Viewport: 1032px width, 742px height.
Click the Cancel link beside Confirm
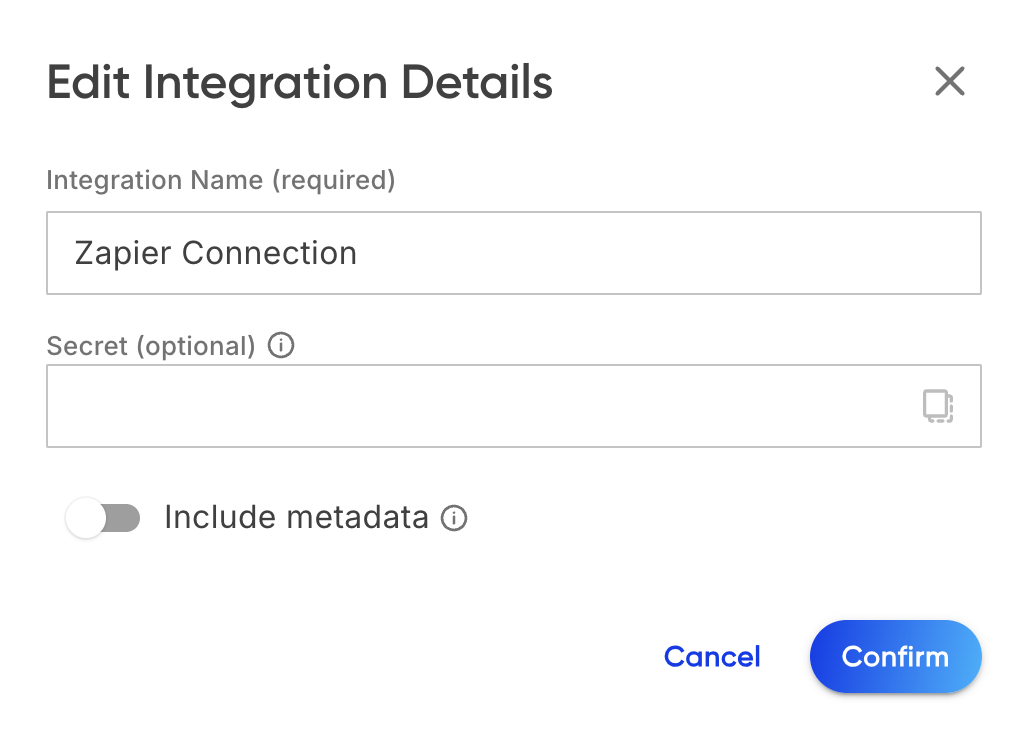[712, 656]
